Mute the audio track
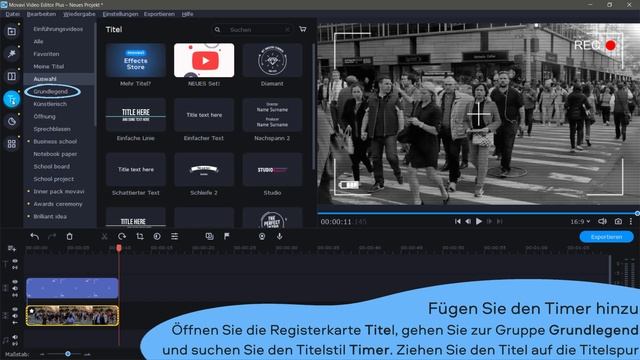Screen dimensions: 640x360 click(x=15, y=338)
